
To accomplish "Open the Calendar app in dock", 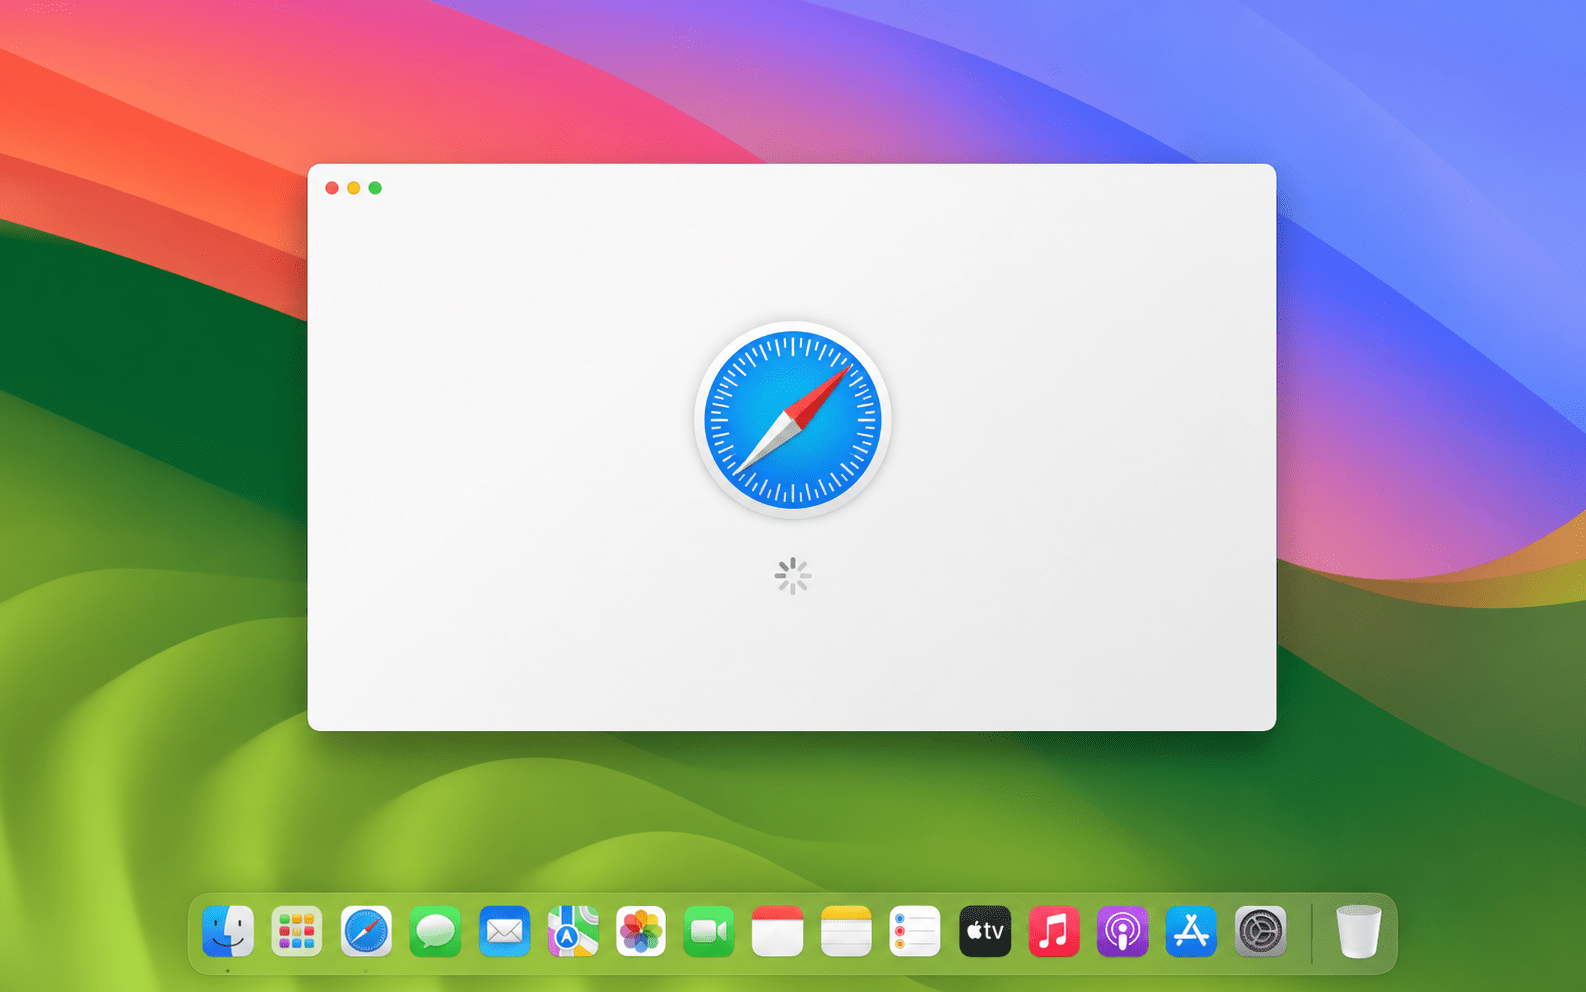I will coord(777,932).
